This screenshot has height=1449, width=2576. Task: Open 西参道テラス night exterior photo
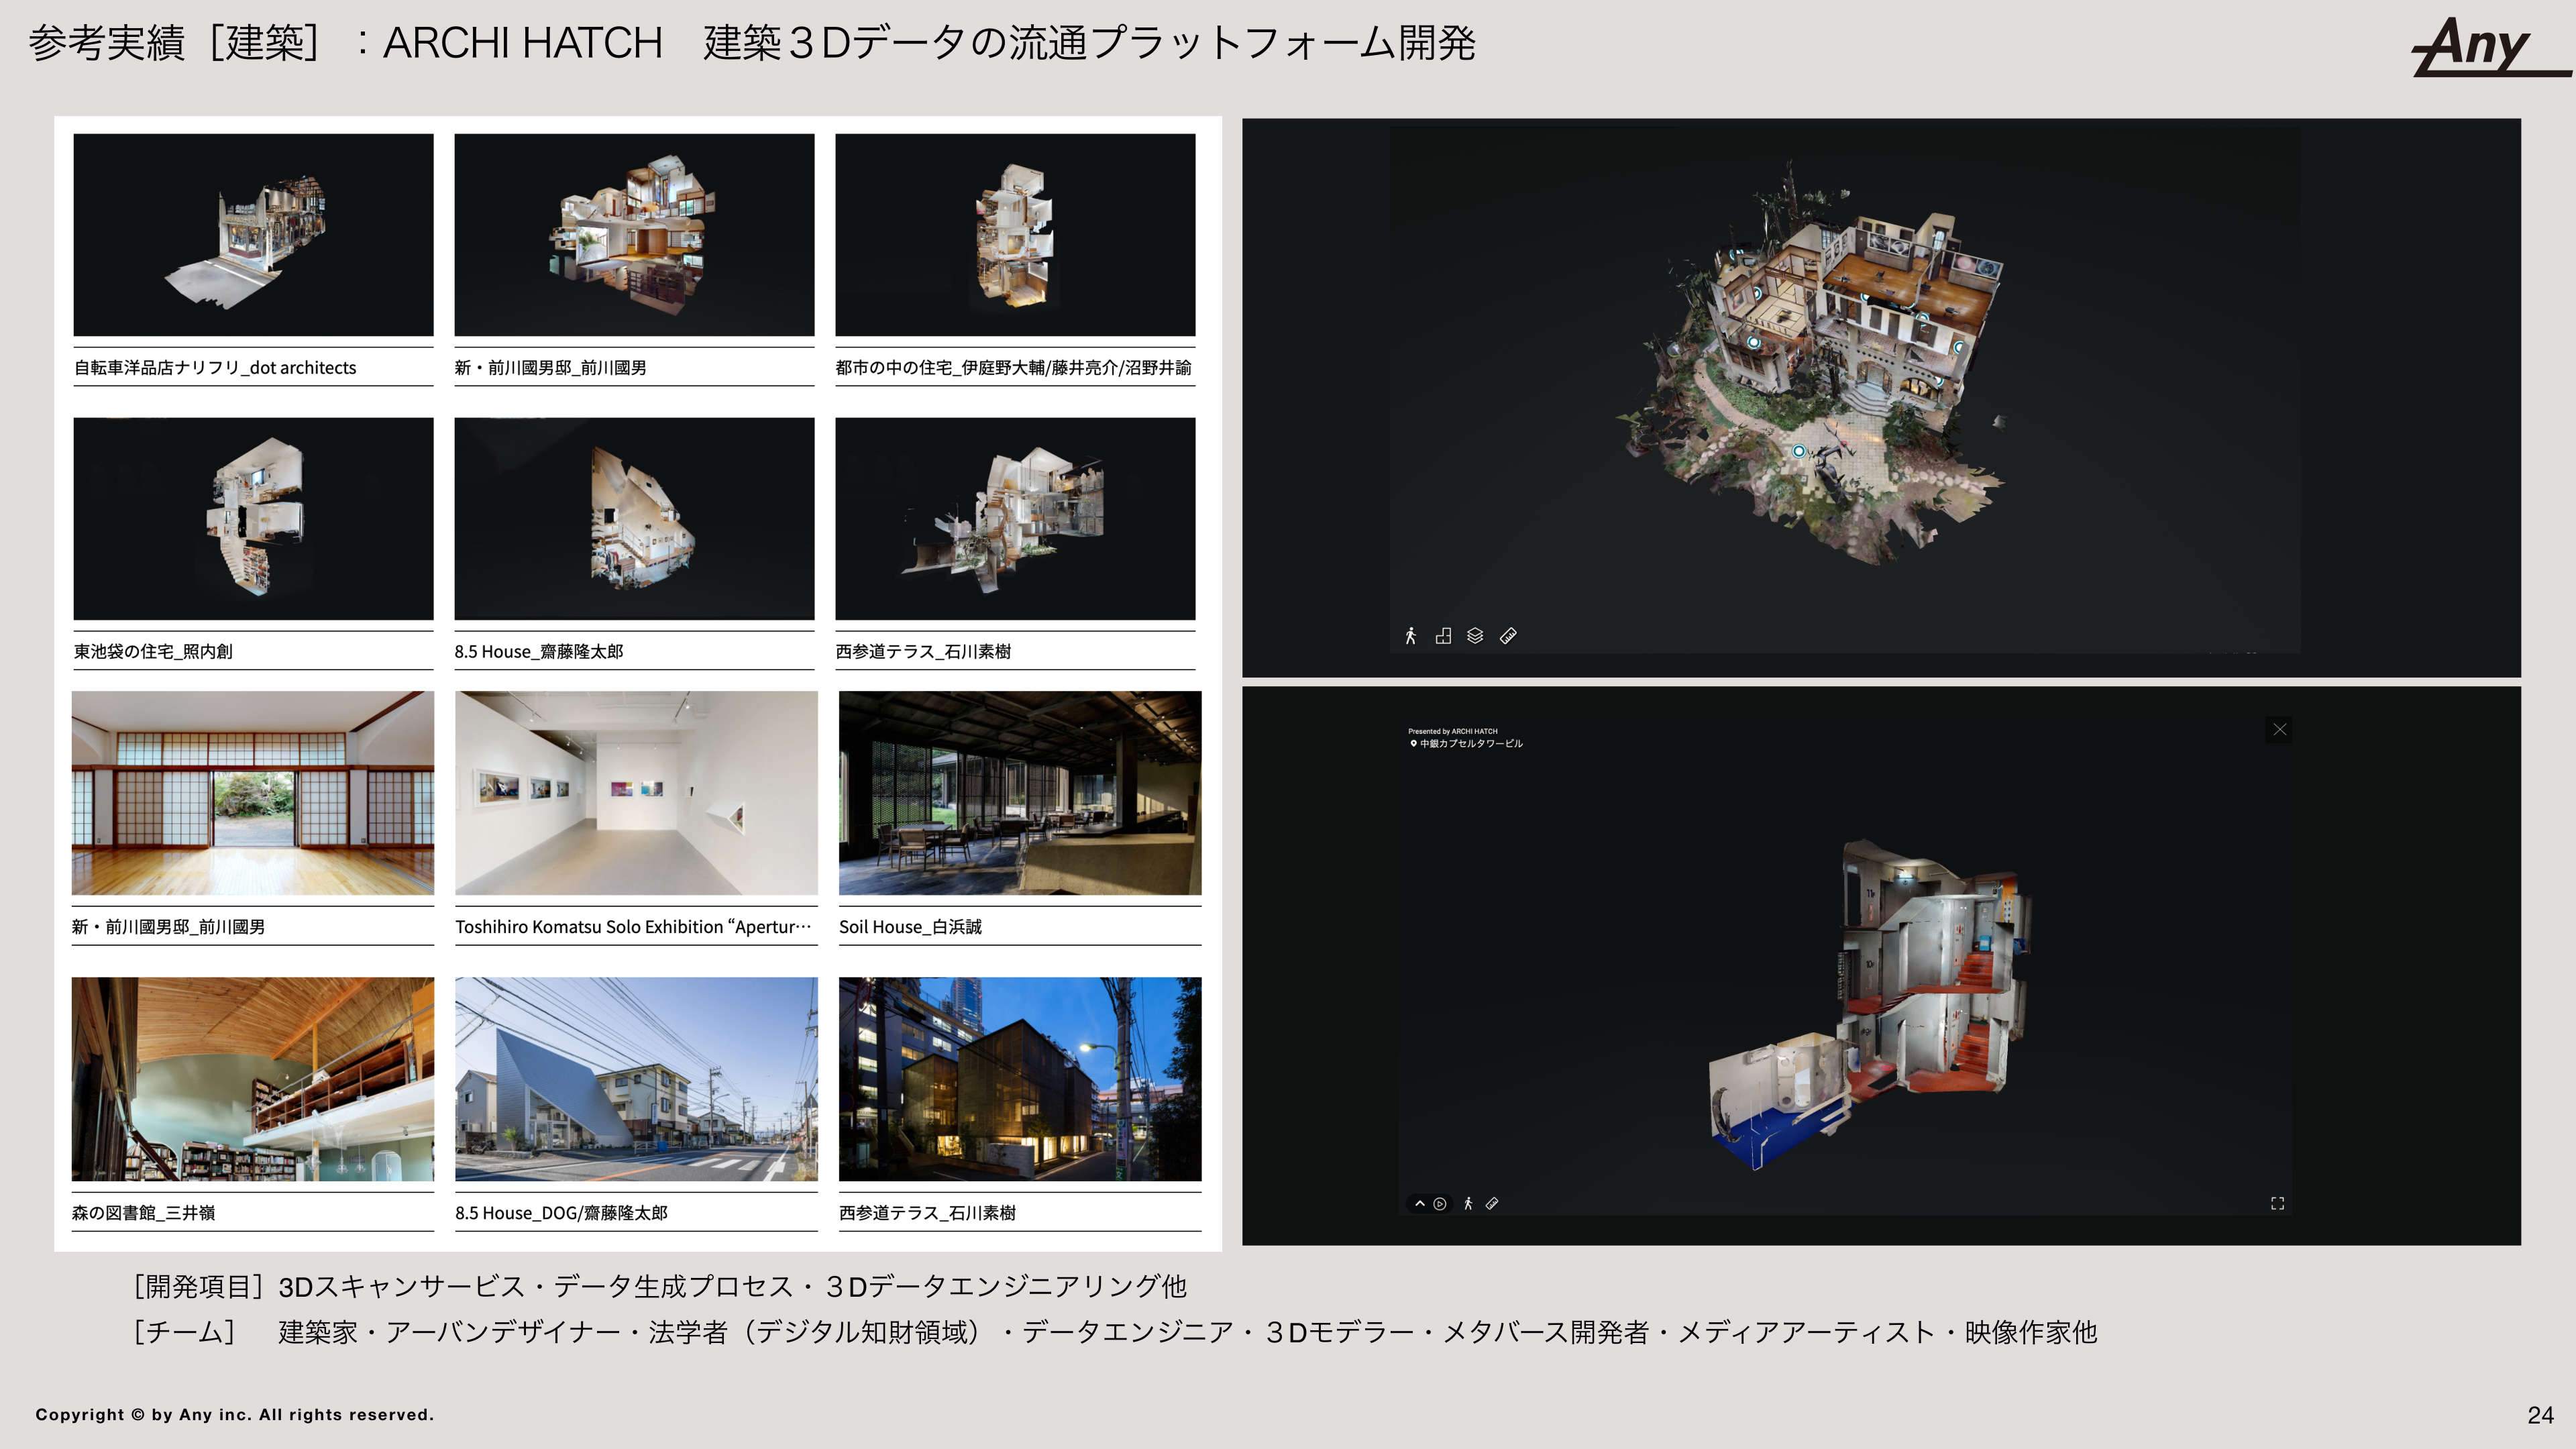pyautogui.click(x=1020, y=1079)
